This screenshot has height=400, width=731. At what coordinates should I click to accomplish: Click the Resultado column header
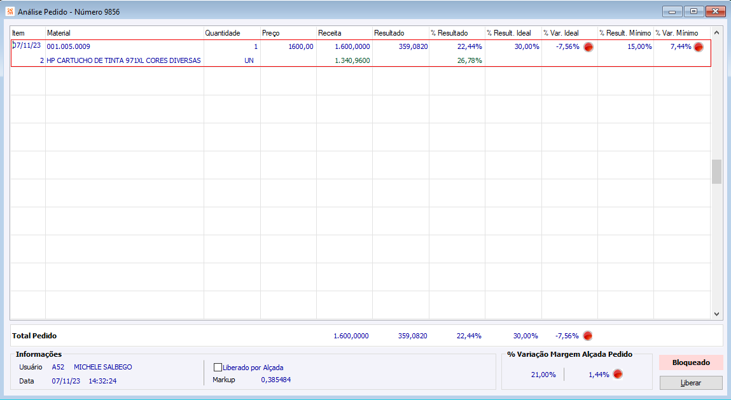coord(400,33)
